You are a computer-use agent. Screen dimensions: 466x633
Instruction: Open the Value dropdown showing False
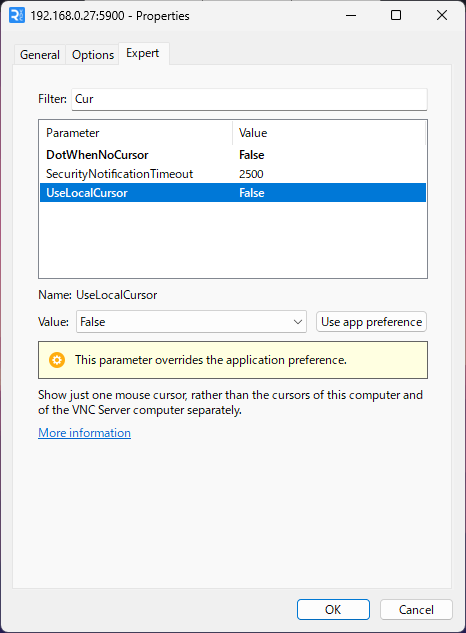click(x=191, y=322)
